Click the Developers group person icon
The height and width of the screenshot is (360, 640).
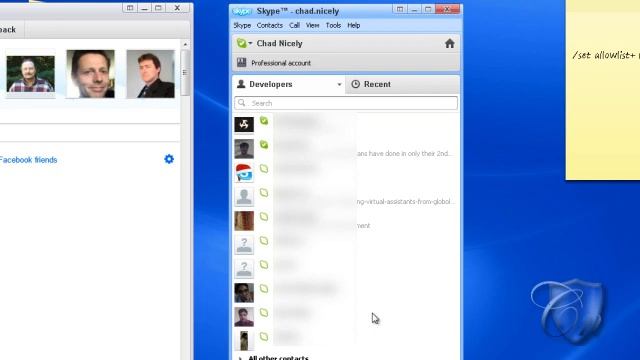tap(241, 84)
